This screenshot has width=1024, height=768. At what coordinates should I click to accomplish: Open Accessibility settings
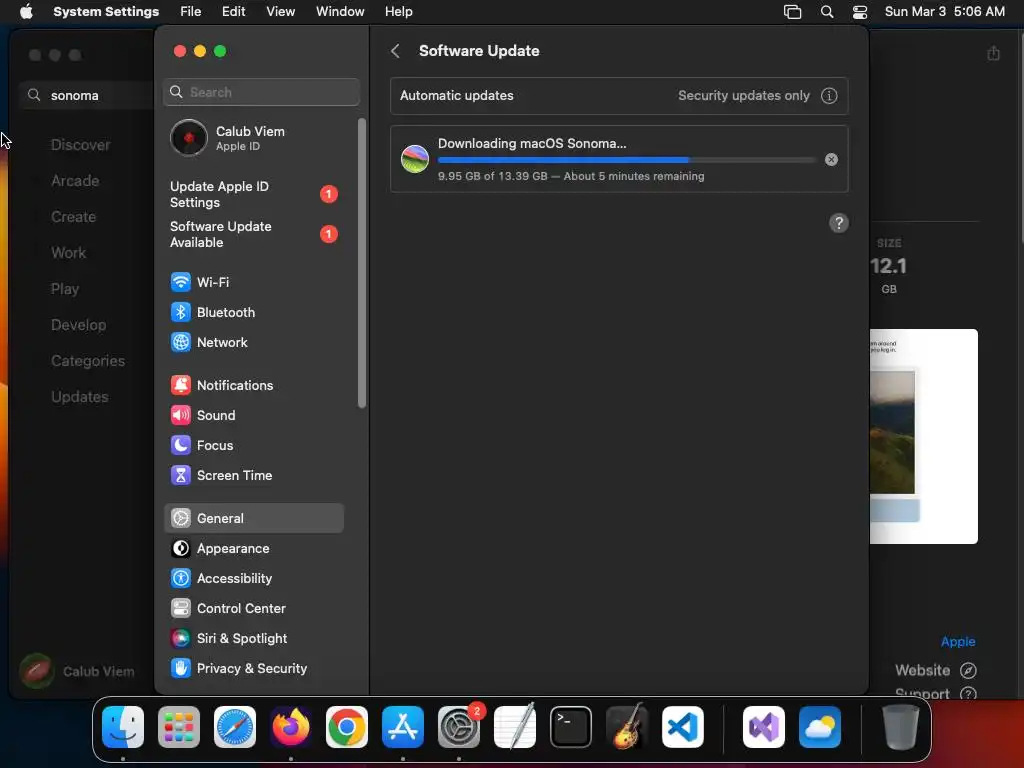coord(253,579)
